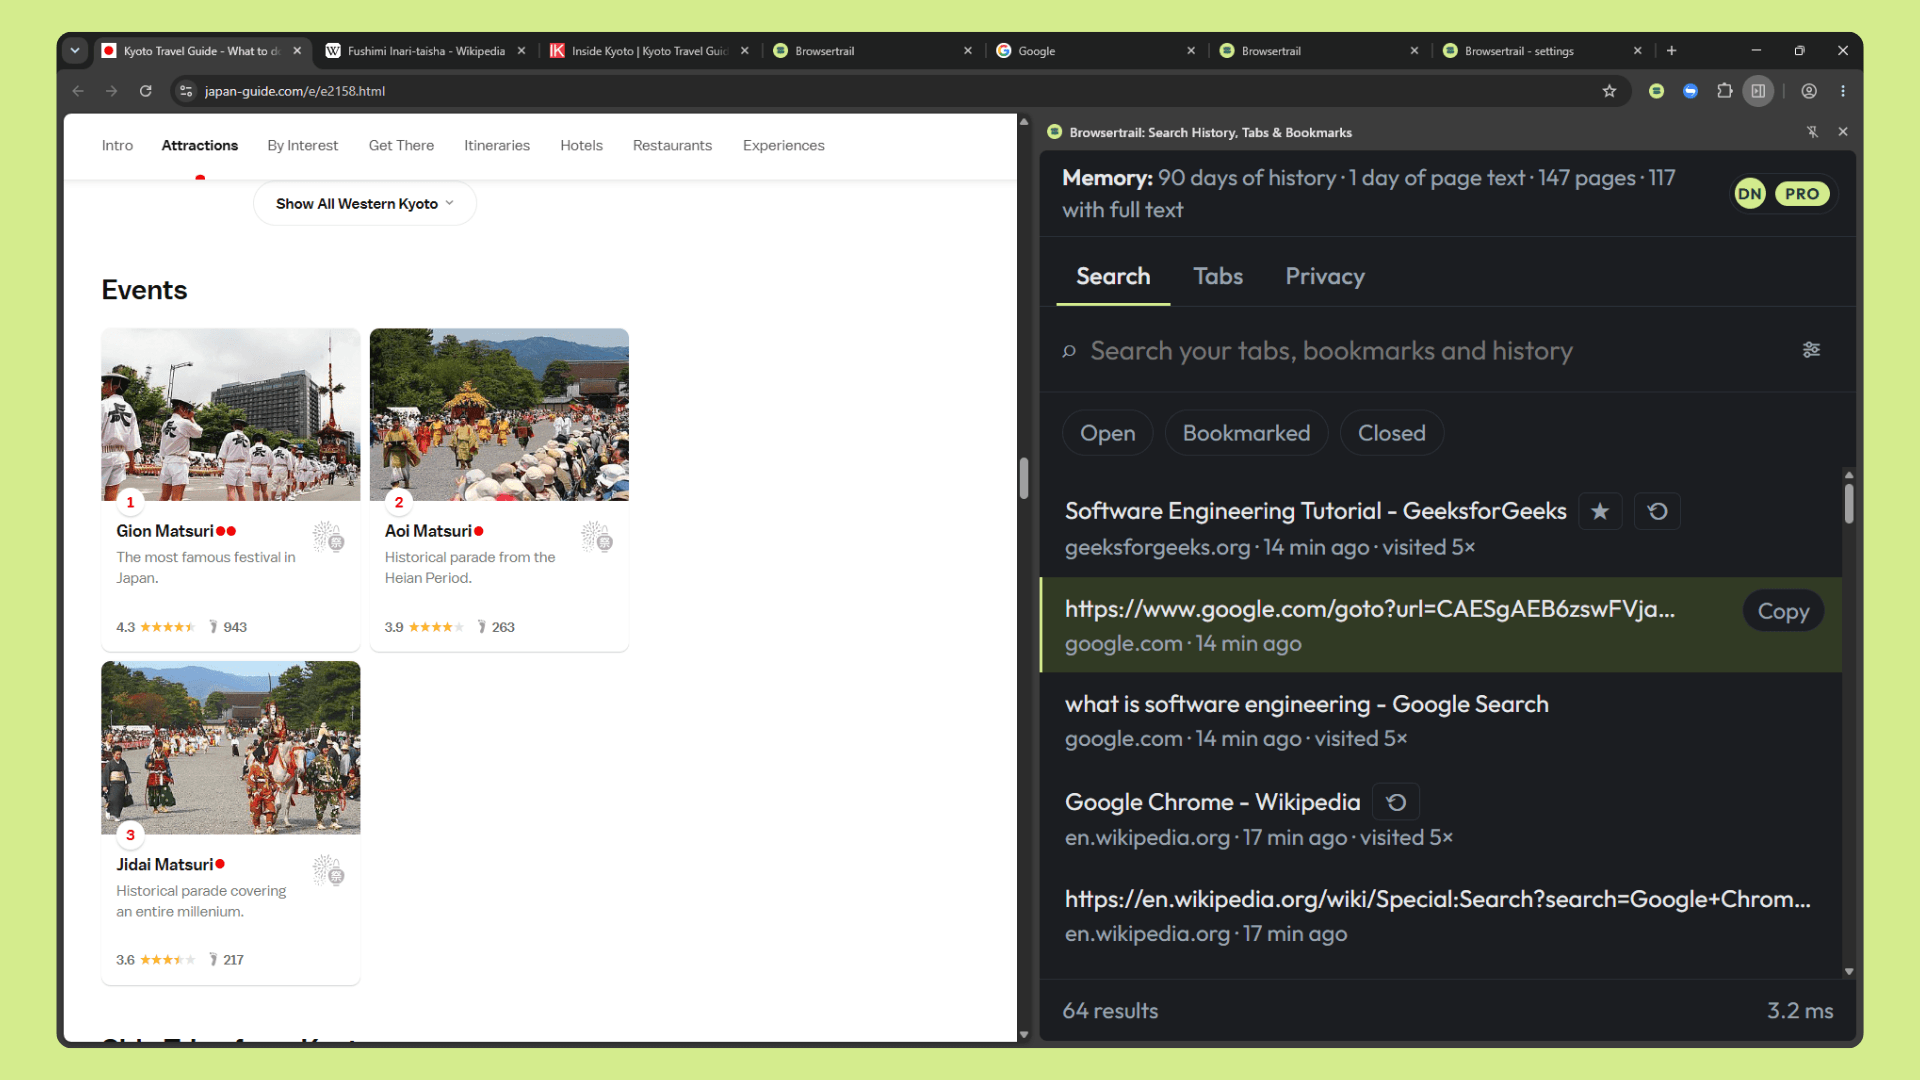Click the webpage vertical scrollbar thumb
1920x1080 pixels.
(1024, 478)
